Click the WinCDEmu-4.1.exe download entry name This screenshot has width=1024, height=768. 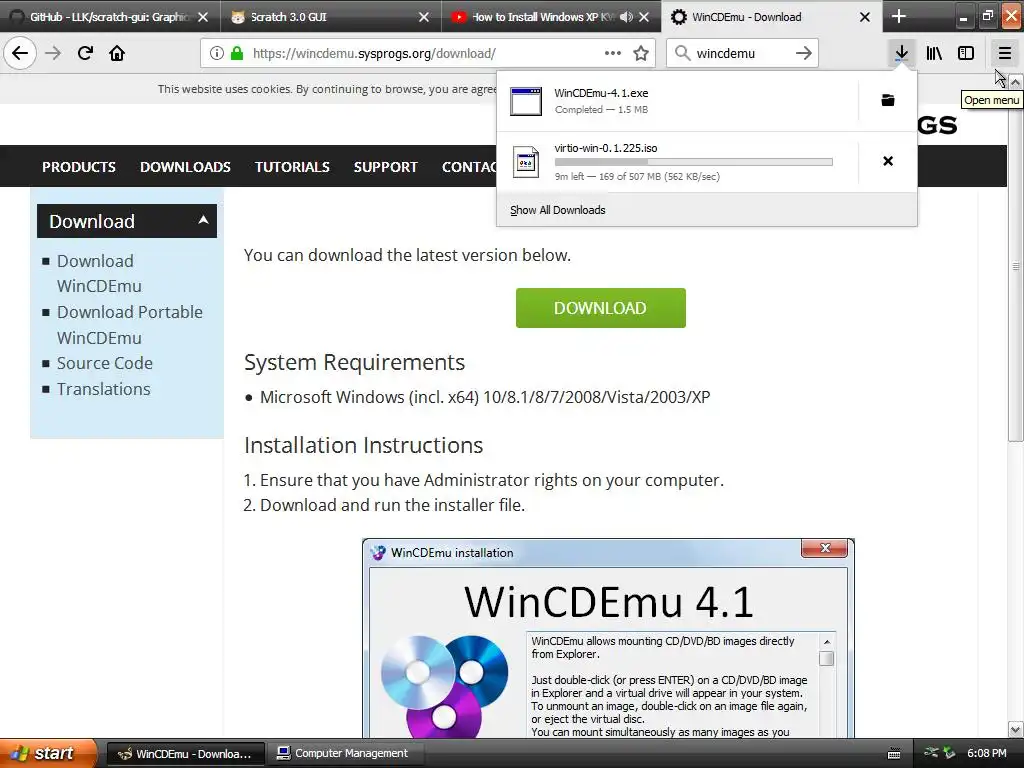(601, 93)
